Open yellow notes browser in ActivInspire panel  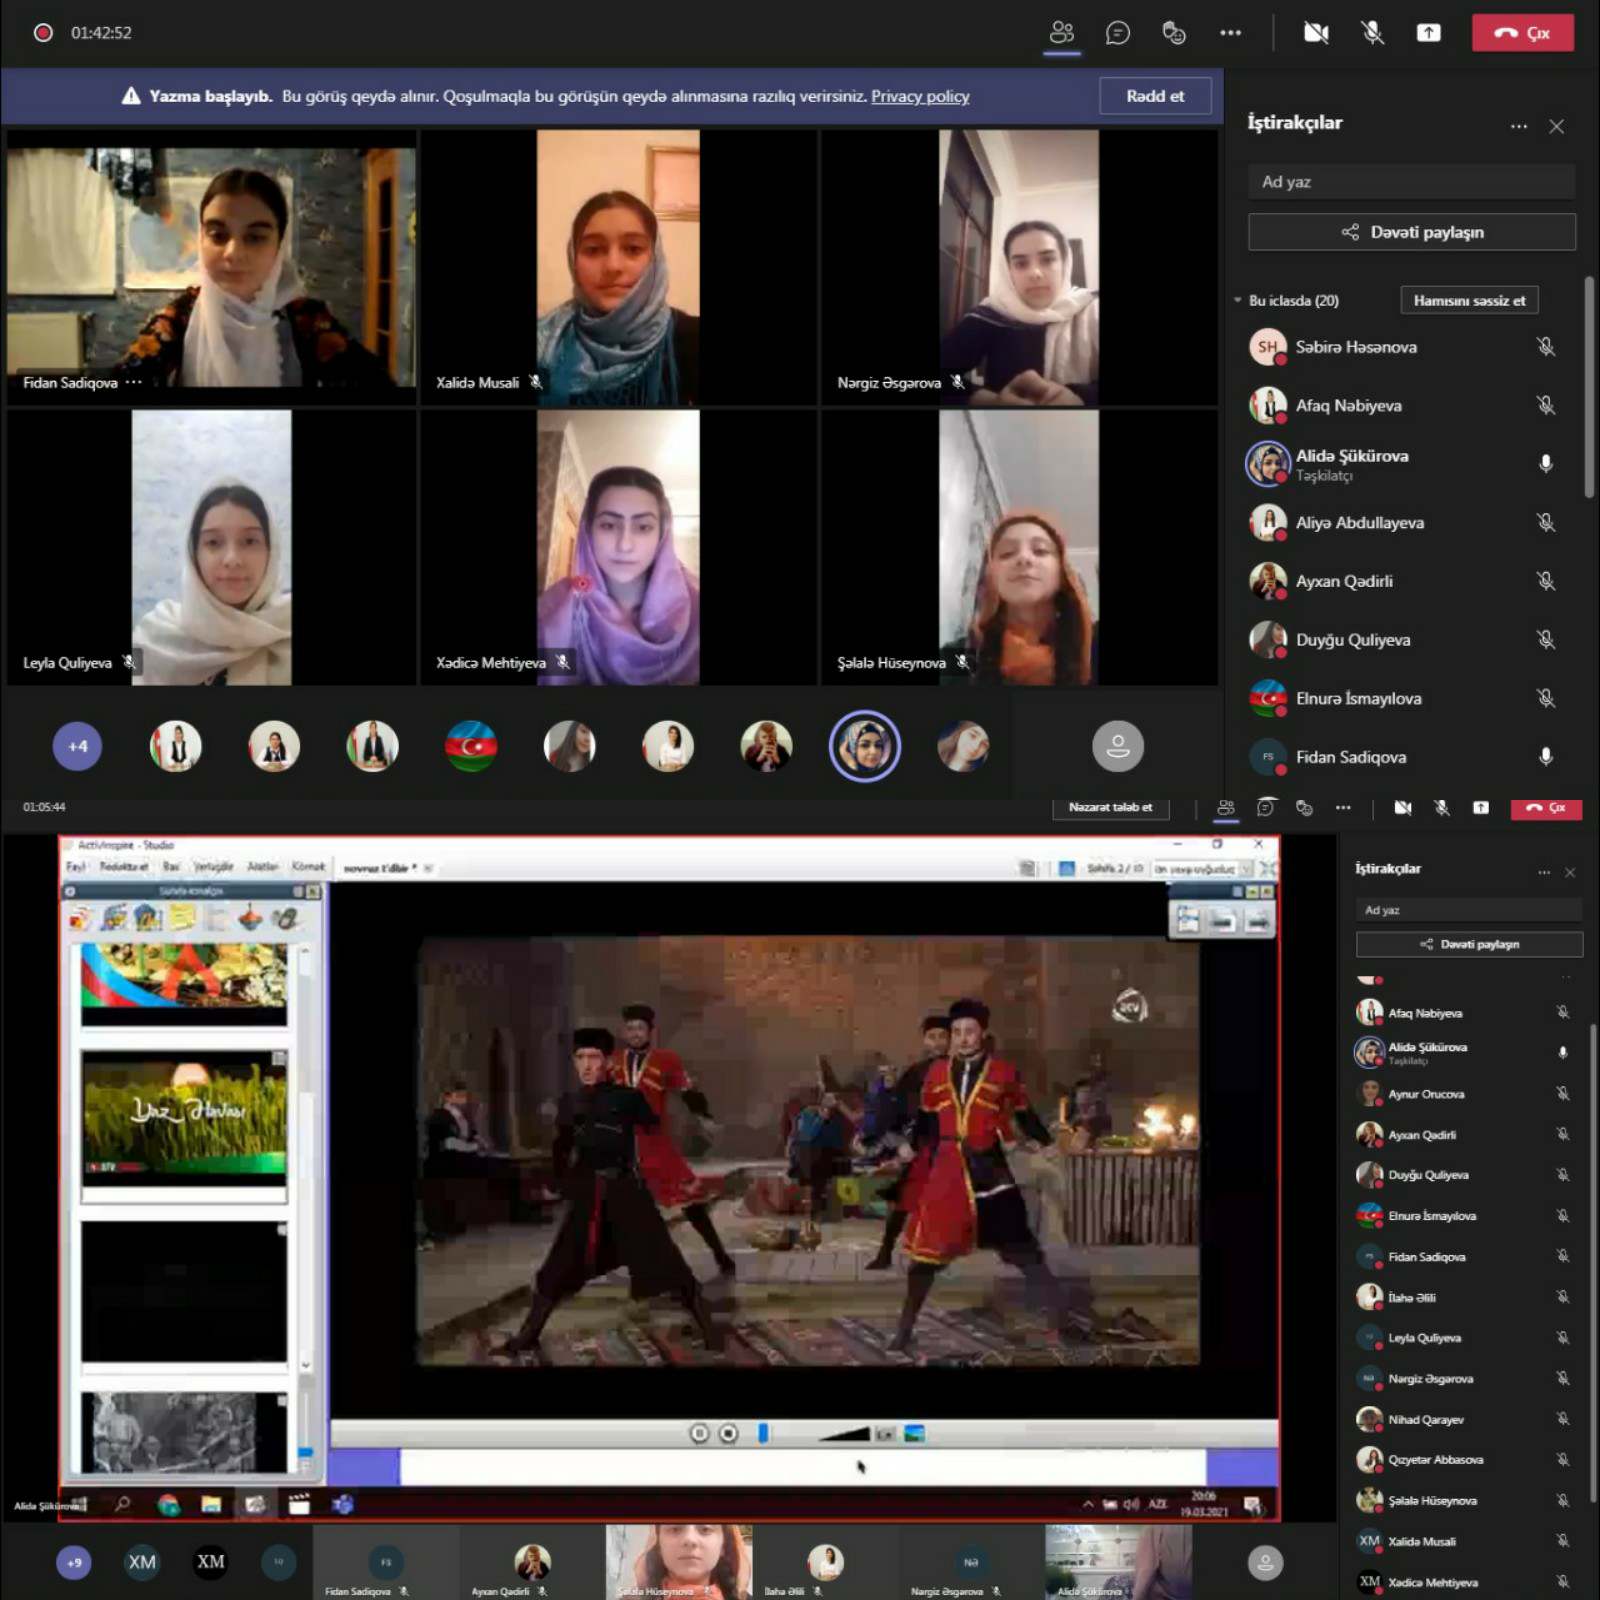(x=182, y=917)
